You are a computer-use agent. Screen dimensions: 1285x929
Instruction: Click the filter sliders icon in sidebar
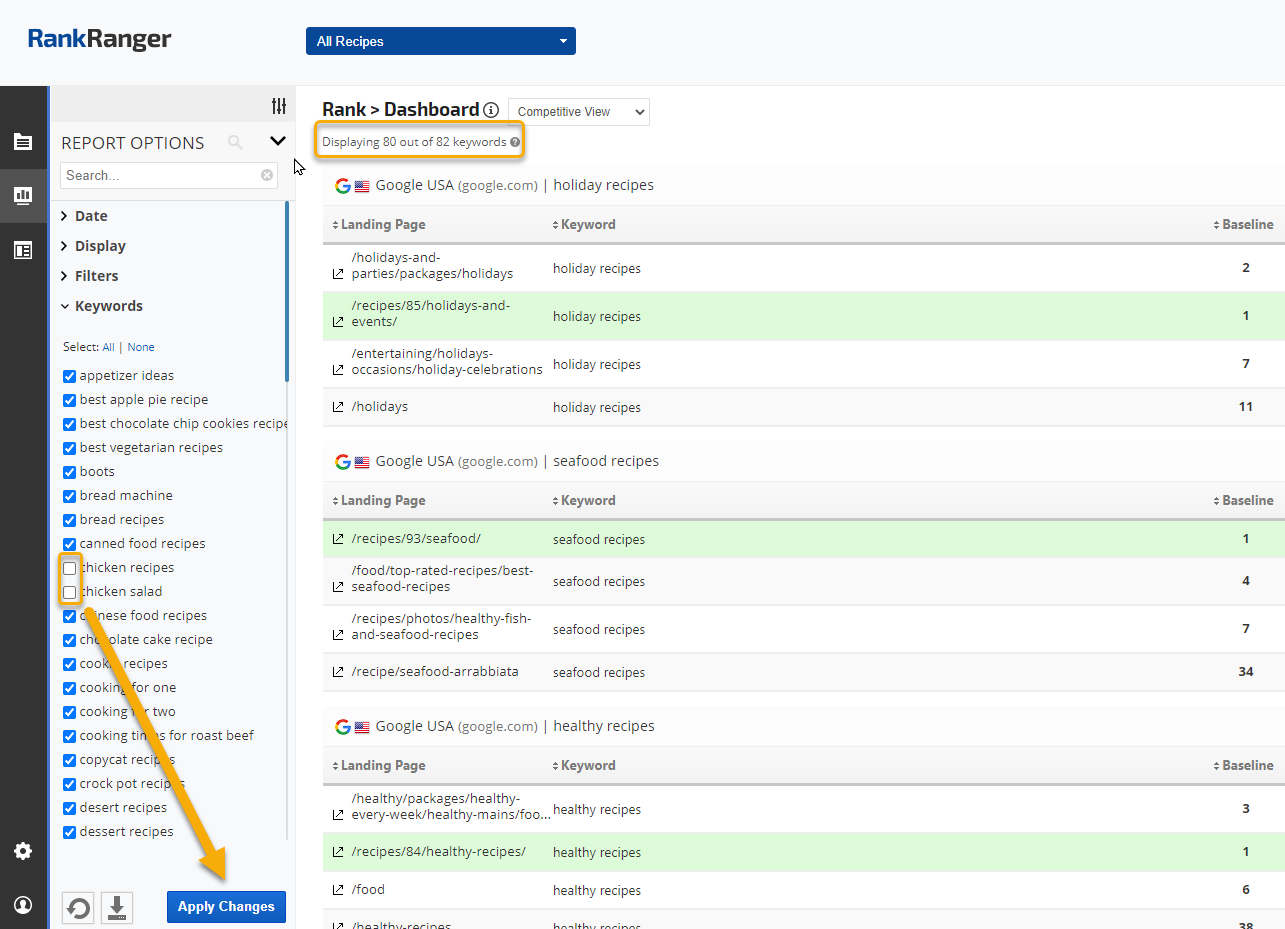click(279, 106)
